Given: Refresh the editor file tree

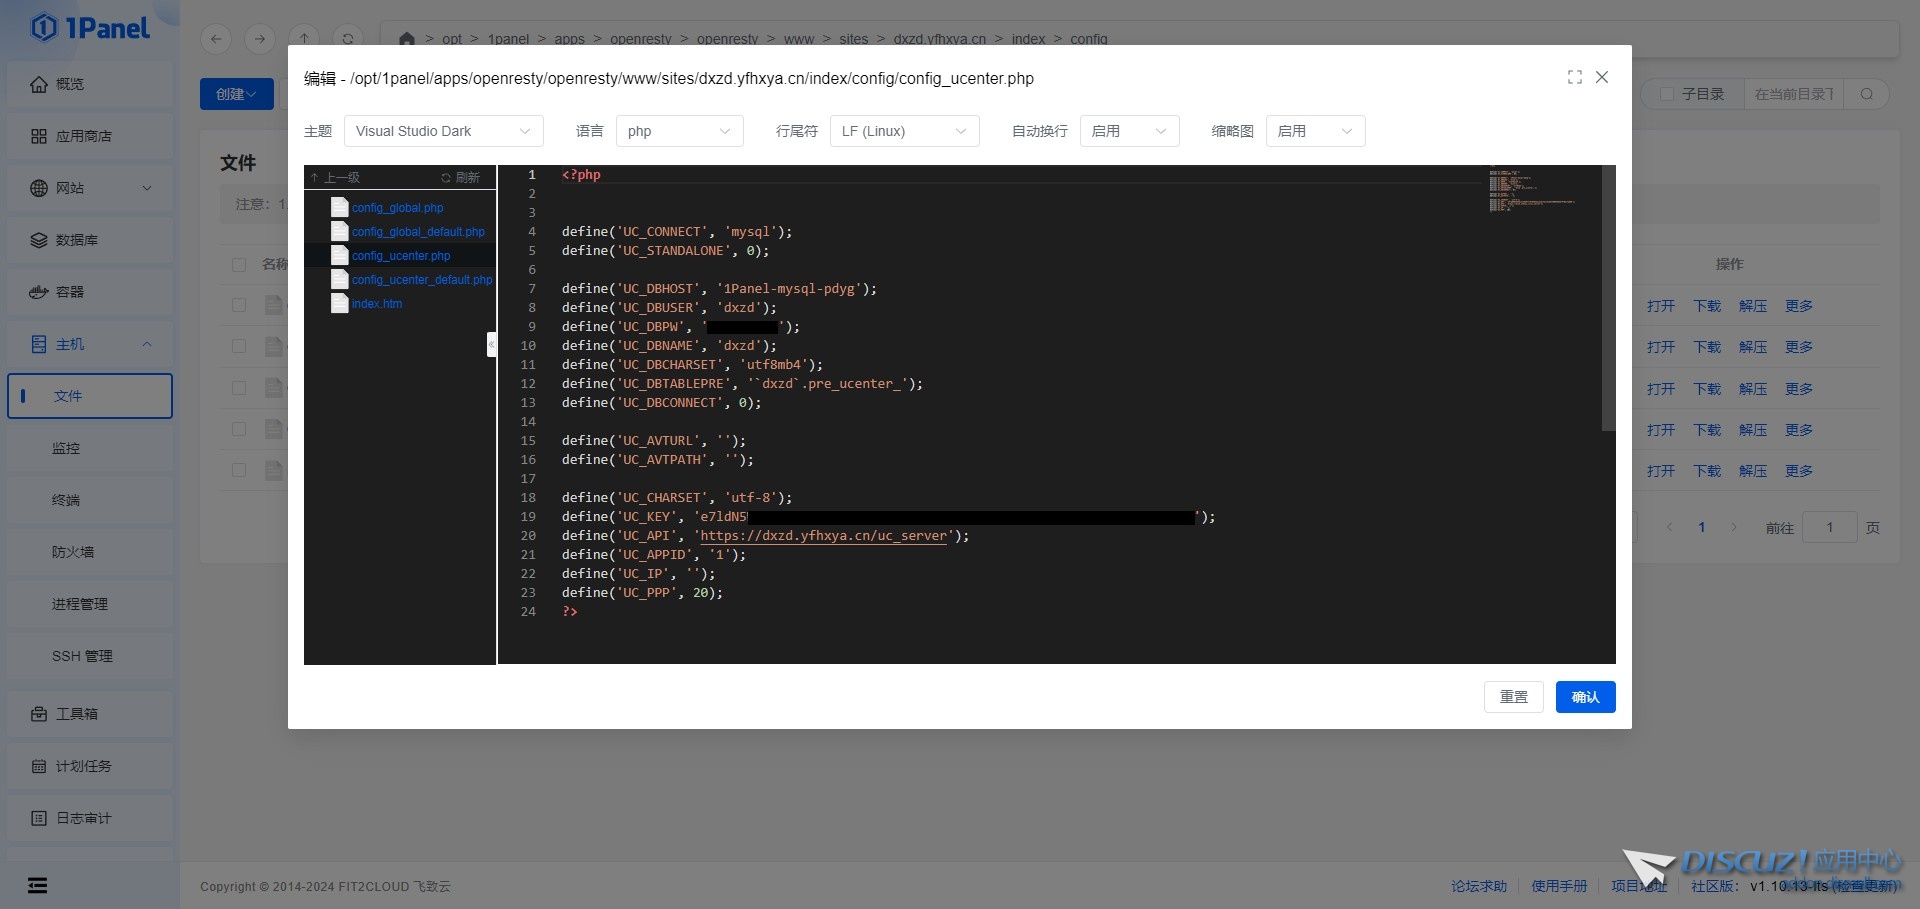Looking at the screenshot, I should [x=461, y=177].
